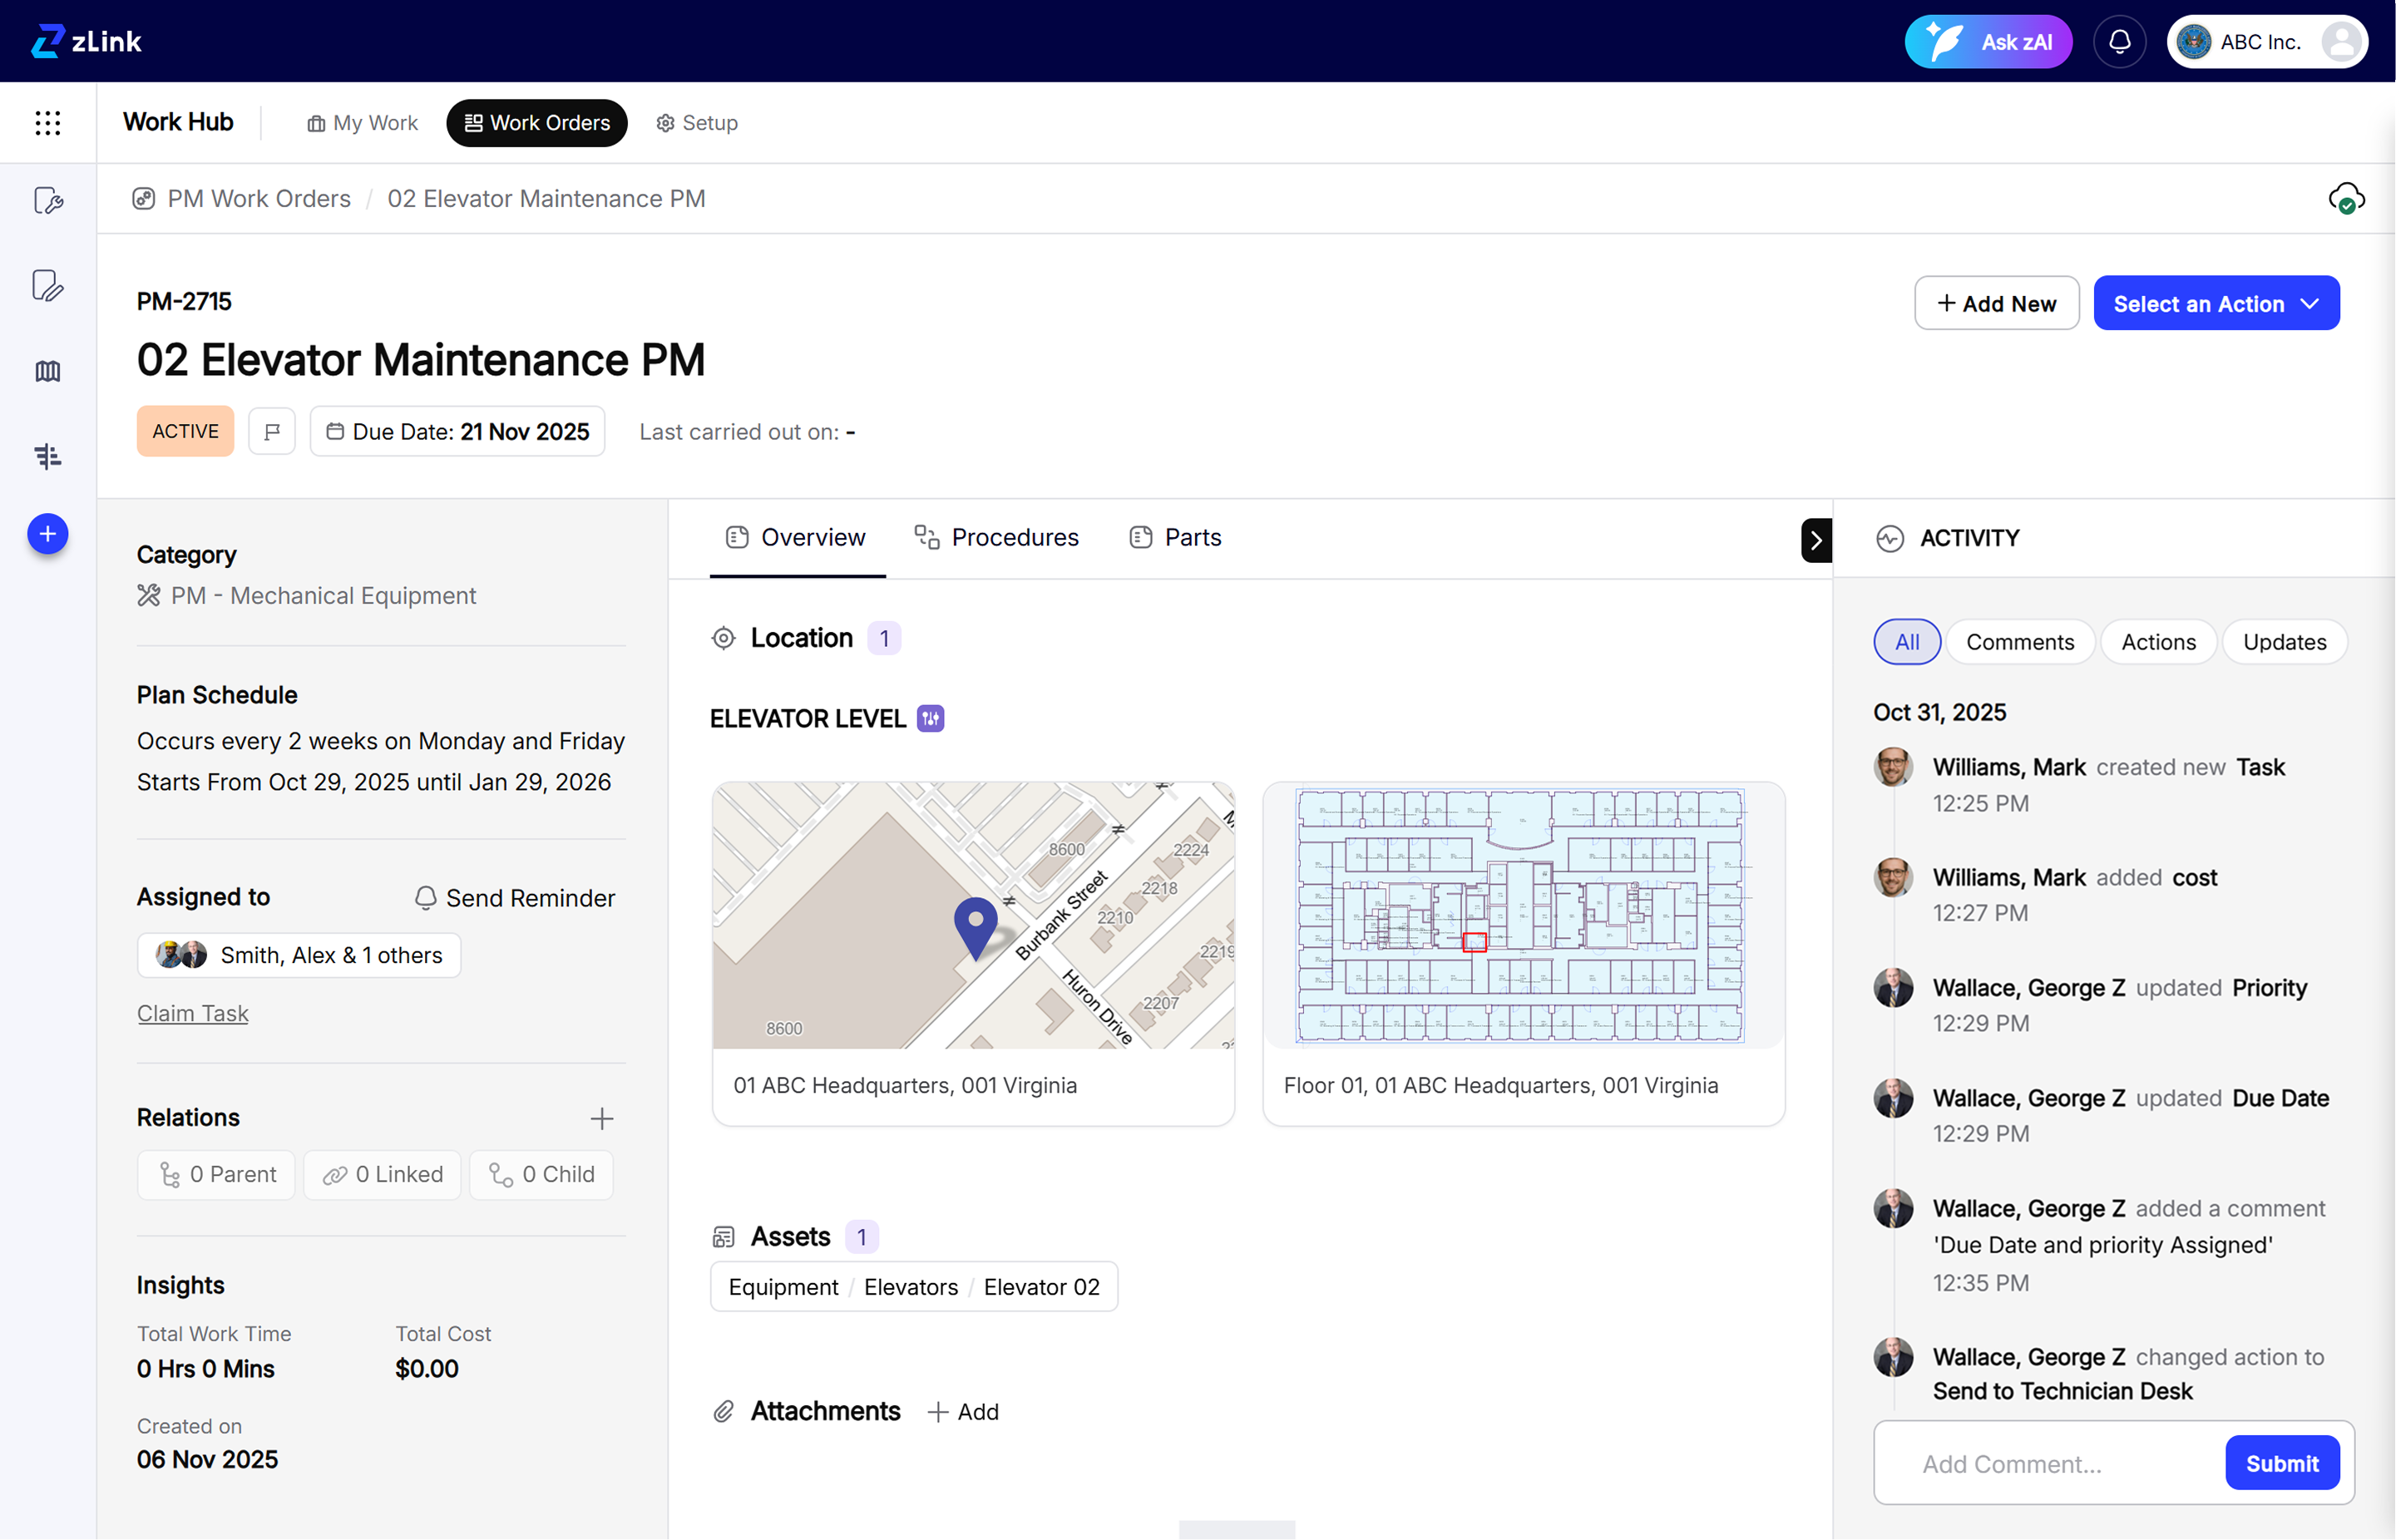Image resolution: width=2396 pixels, height=1540 pixels.
Task: Click the flag priority icon
Action: coord(272,432)
